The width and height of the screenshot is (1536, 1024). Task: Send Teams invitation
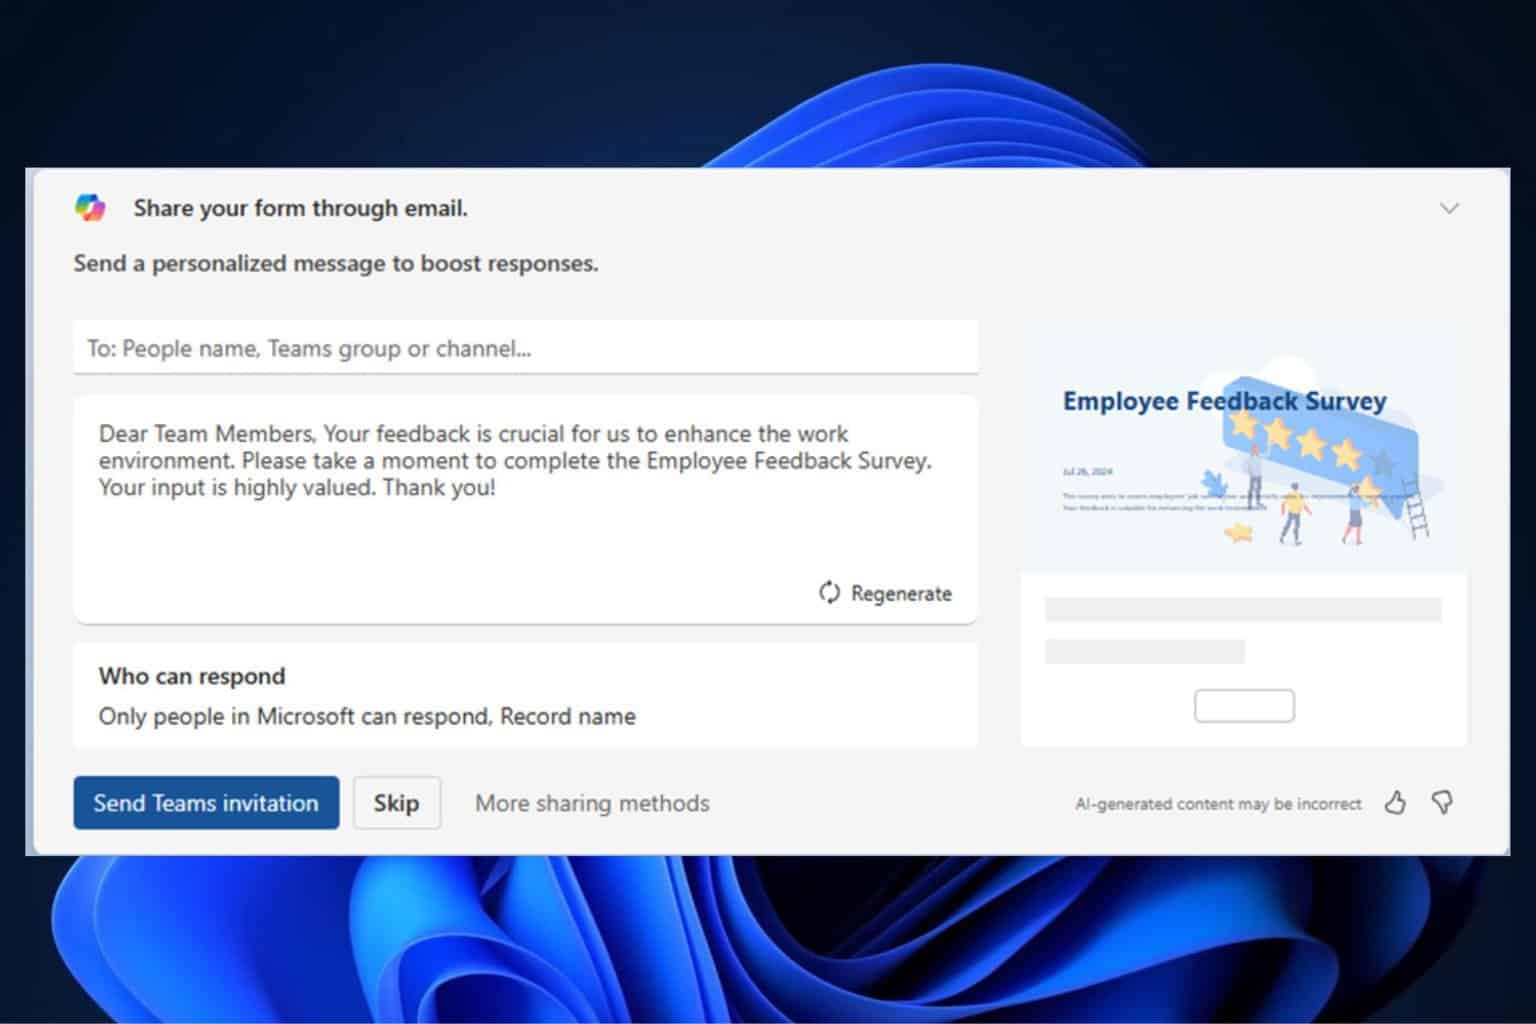(x=206, y=802)
